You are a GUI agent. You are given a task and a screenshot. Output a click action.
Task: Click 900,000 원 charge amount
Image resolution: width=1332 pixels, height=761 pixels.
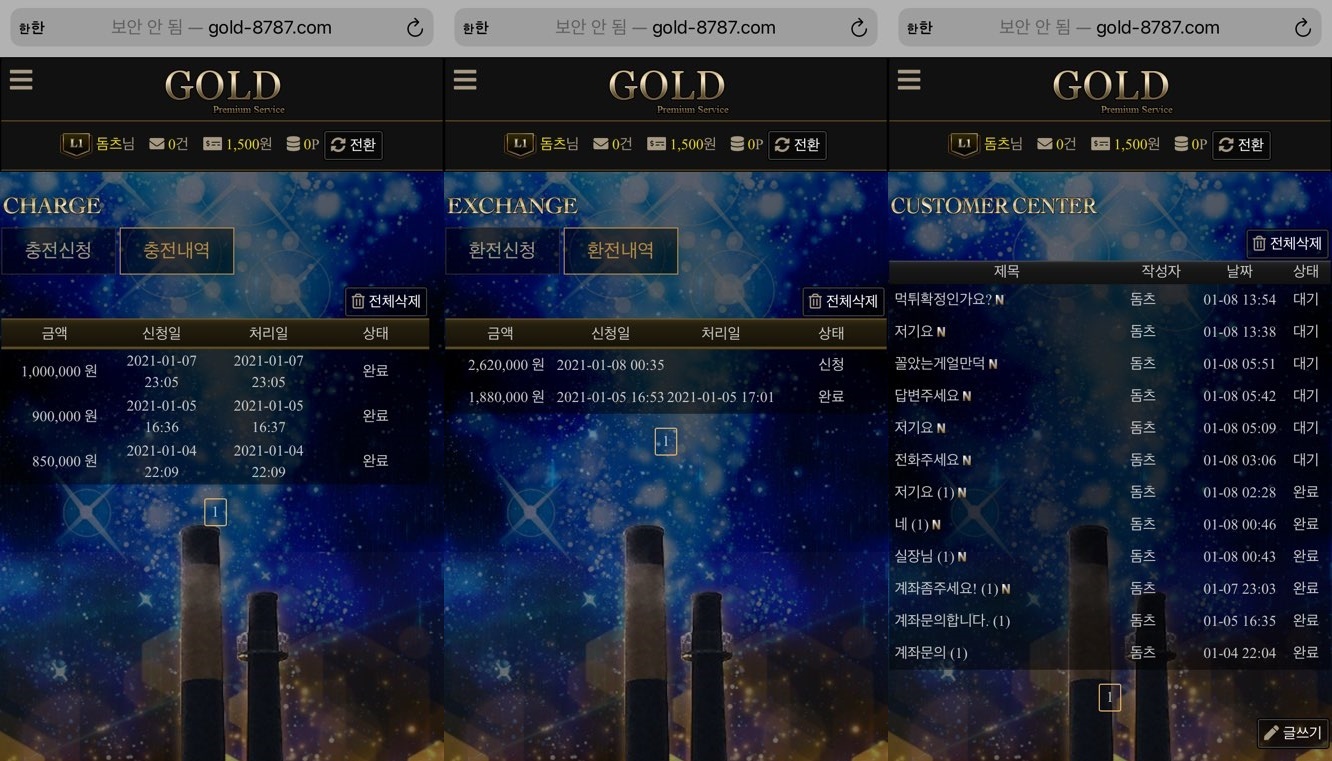[64, 416]
